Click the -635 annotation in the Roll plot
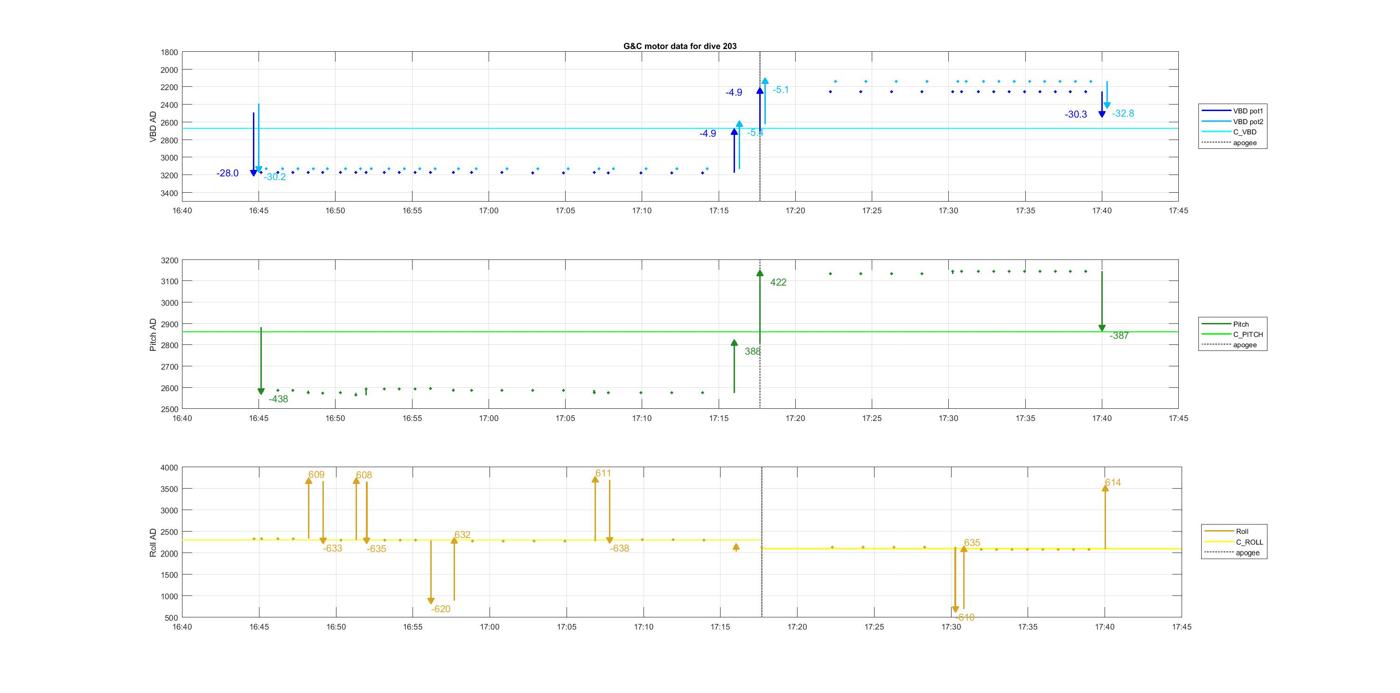The height and width of the screenshot is (693, 1400). [x=376, y=550]
